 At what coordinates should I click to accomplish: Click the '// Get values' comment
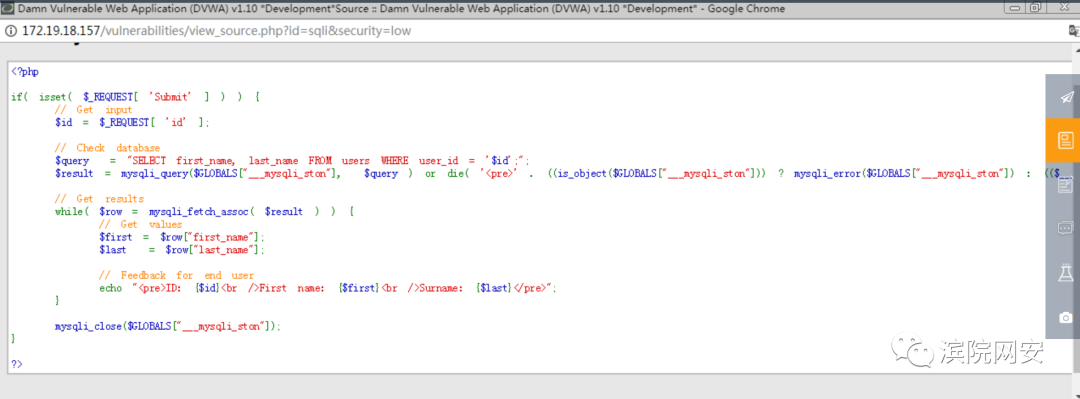[x=141, y=225]
